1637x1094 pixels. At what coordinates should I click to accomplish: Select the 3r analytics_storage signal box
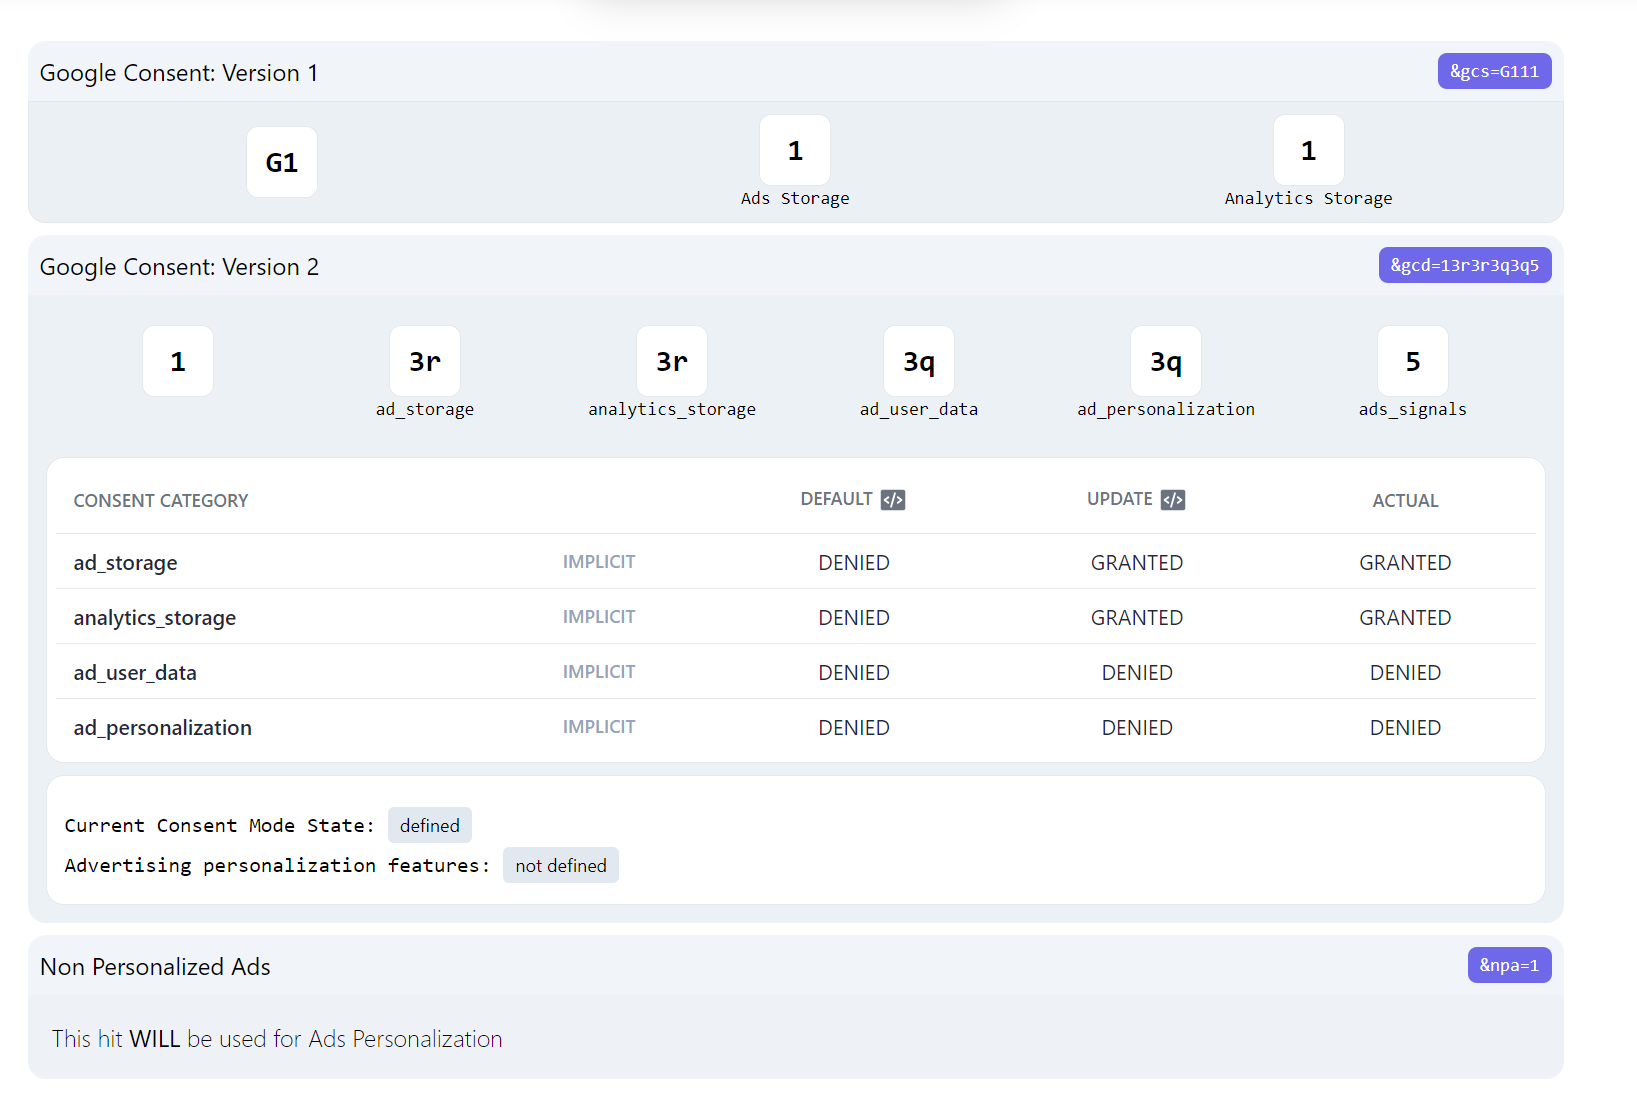671,361
